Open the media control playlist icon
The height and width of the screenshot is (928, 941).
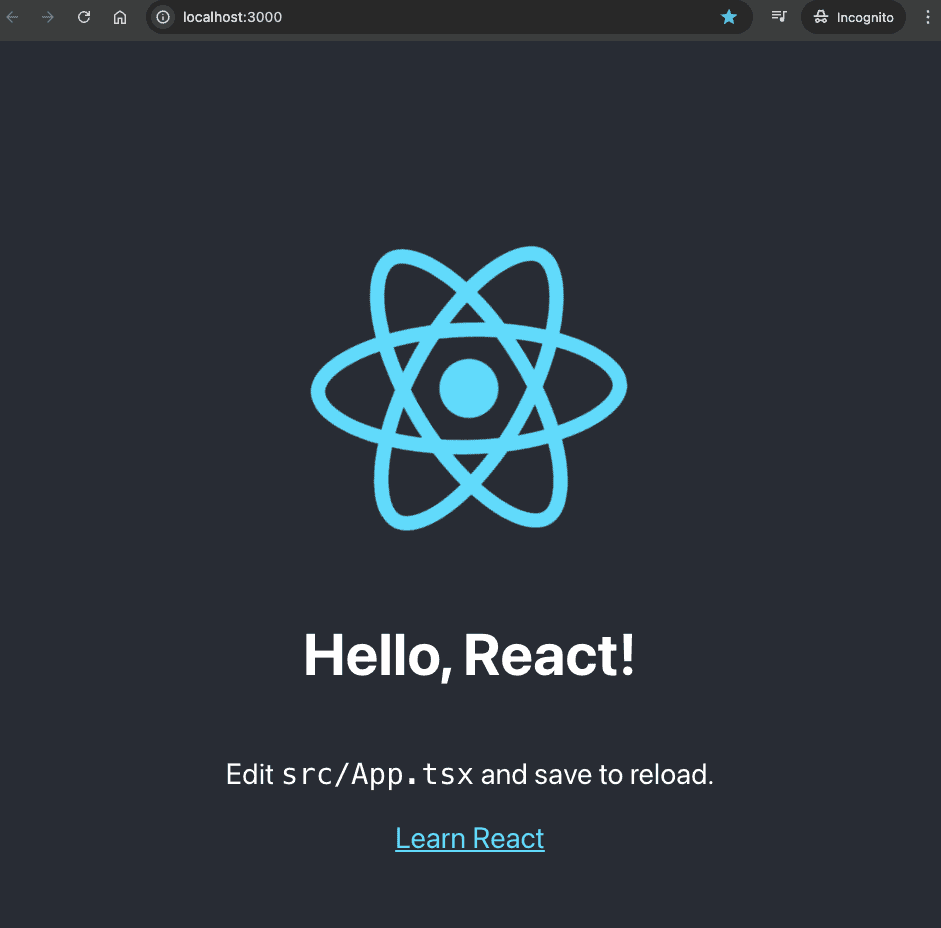point(779,17)
